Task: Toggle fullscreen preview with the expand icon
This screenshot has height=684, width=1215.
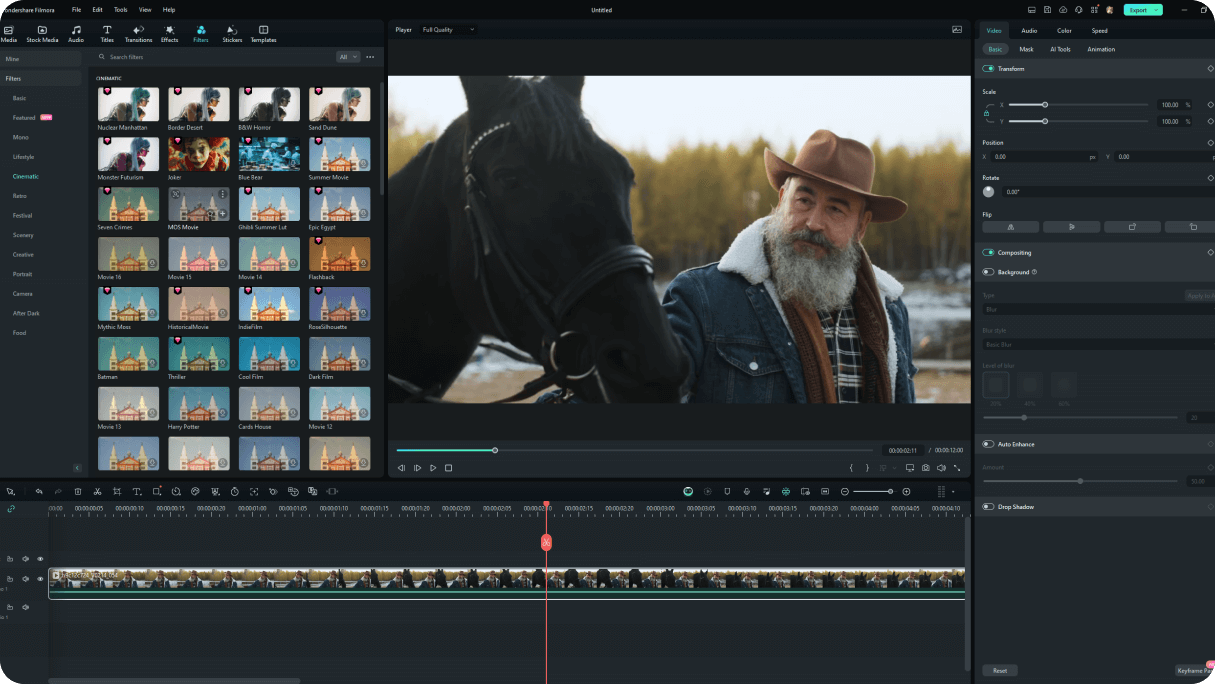Action: pyautogui.click(x=957, y=468)
